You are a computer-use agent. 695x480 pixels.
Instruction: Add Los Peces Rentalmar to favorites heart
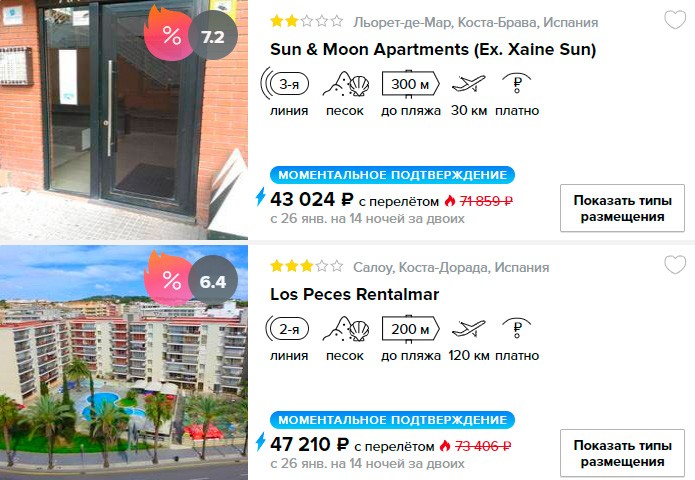point(675,265)
